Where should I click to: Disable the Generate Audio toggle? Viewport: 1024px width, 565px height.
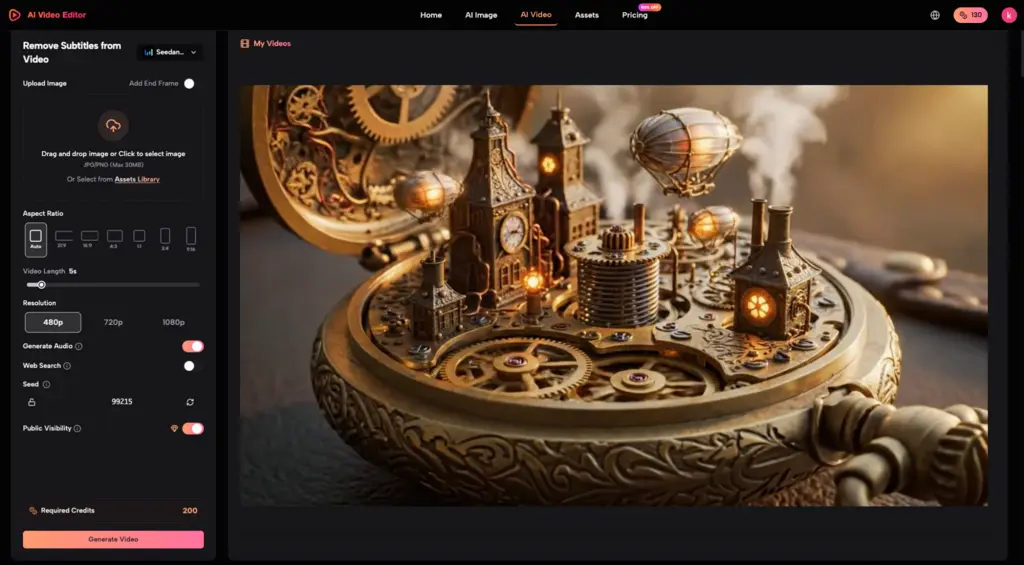[x=193, y=346]
